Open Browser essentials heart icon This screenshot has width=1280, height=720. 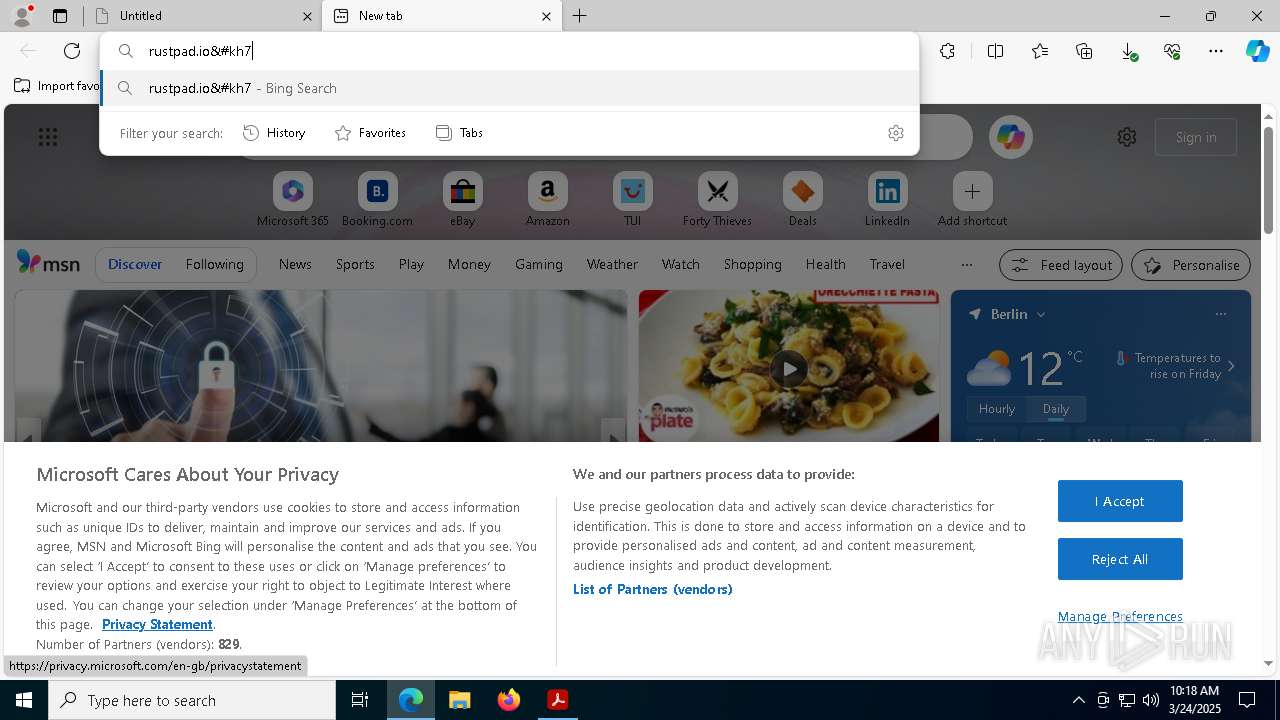tap(1172, 51)
